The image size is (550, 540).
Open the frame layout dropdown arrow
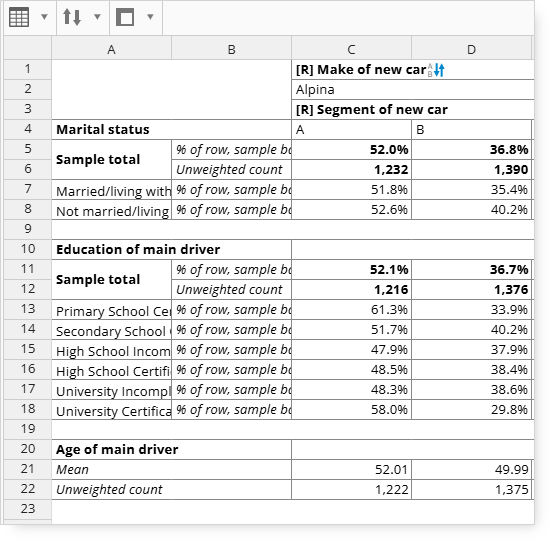[x=150, y=16]
